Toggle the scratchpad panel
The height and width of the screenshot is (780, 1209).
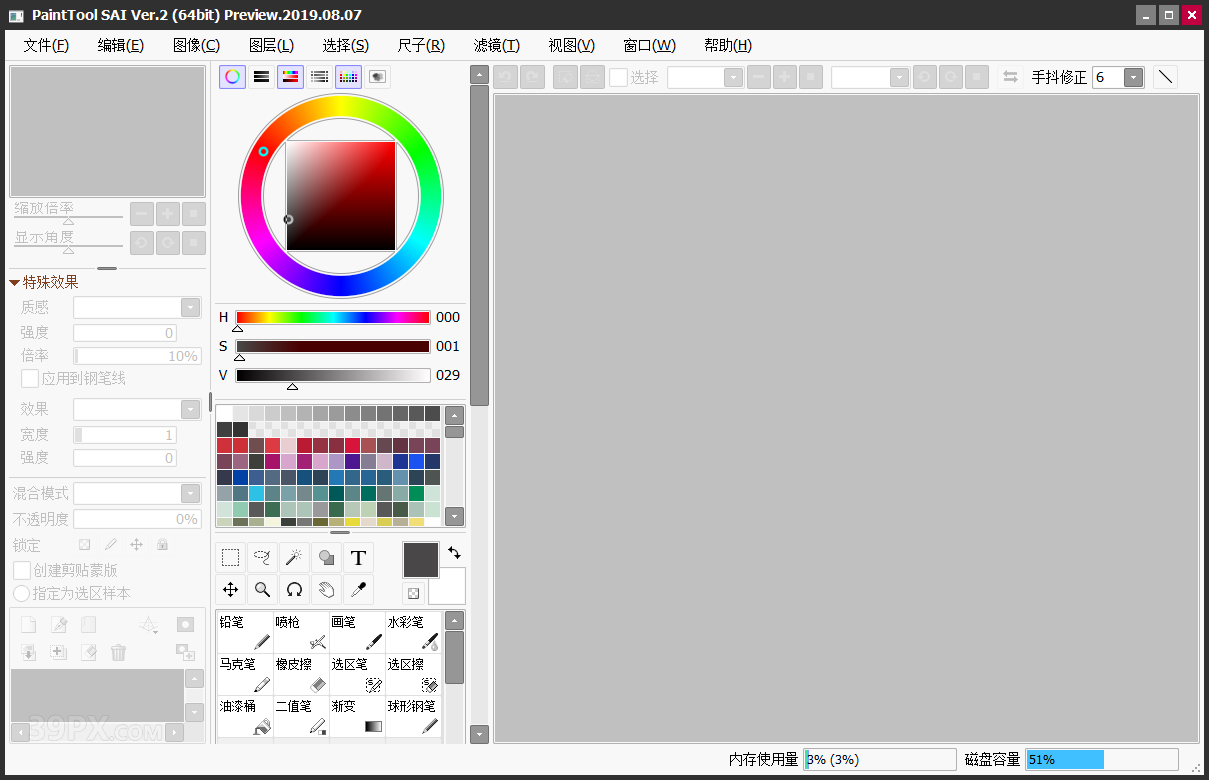coord(377,77)
